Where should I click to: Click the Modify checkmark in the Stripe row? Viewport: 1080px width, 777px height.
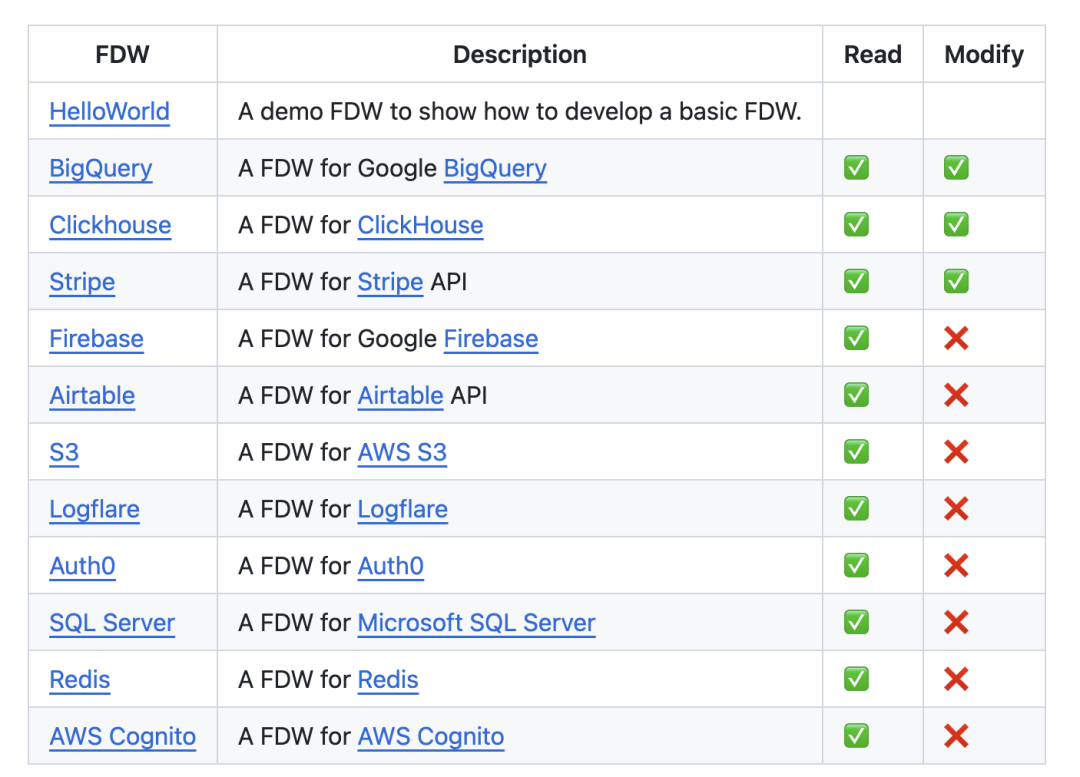(x=956, y=282)
